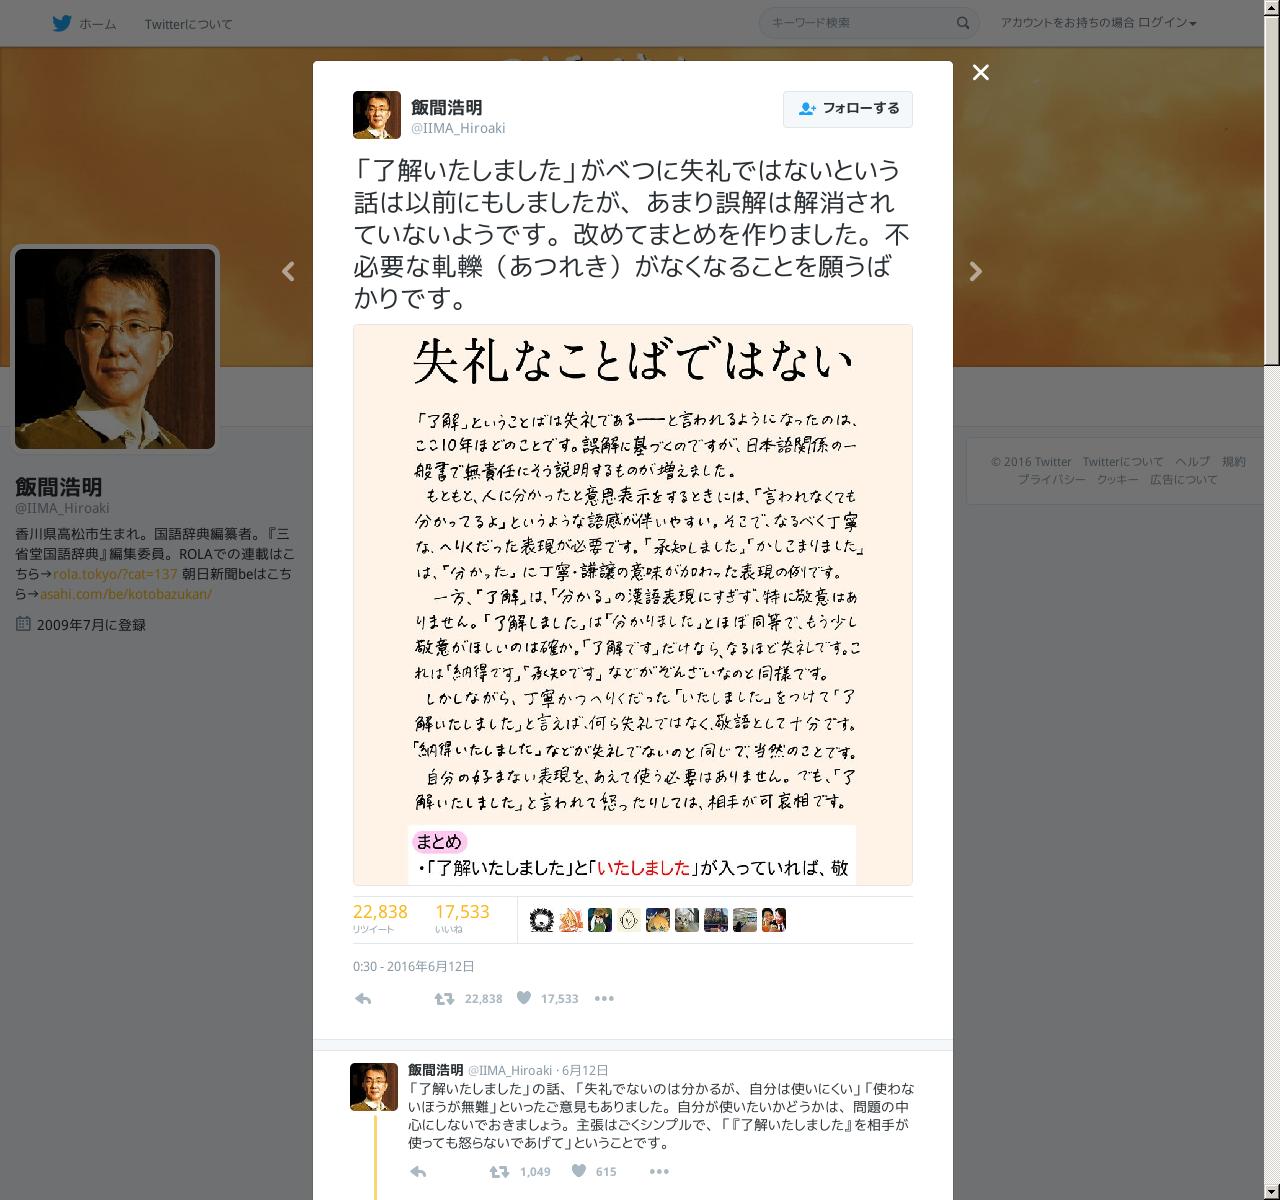Image resolution: width=1280 pixels, height=1200 pixels.
Task: Open ホーム in top navigation
Action: (x=97, y=24)
